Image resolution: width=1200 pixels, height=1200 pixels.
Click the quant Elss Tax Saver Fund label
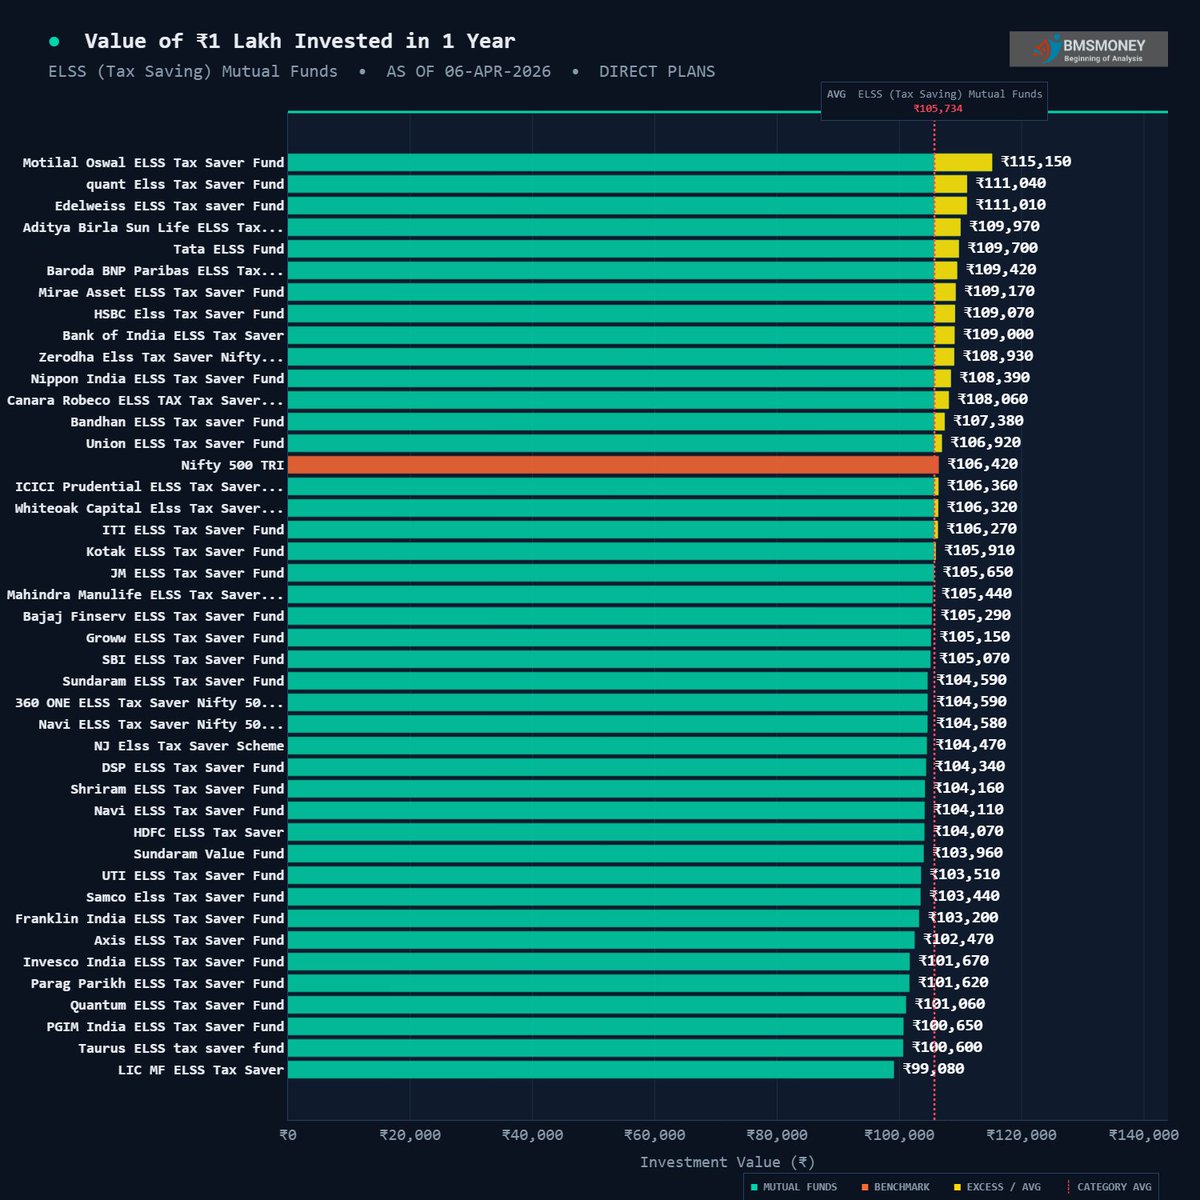pos(185,184)
